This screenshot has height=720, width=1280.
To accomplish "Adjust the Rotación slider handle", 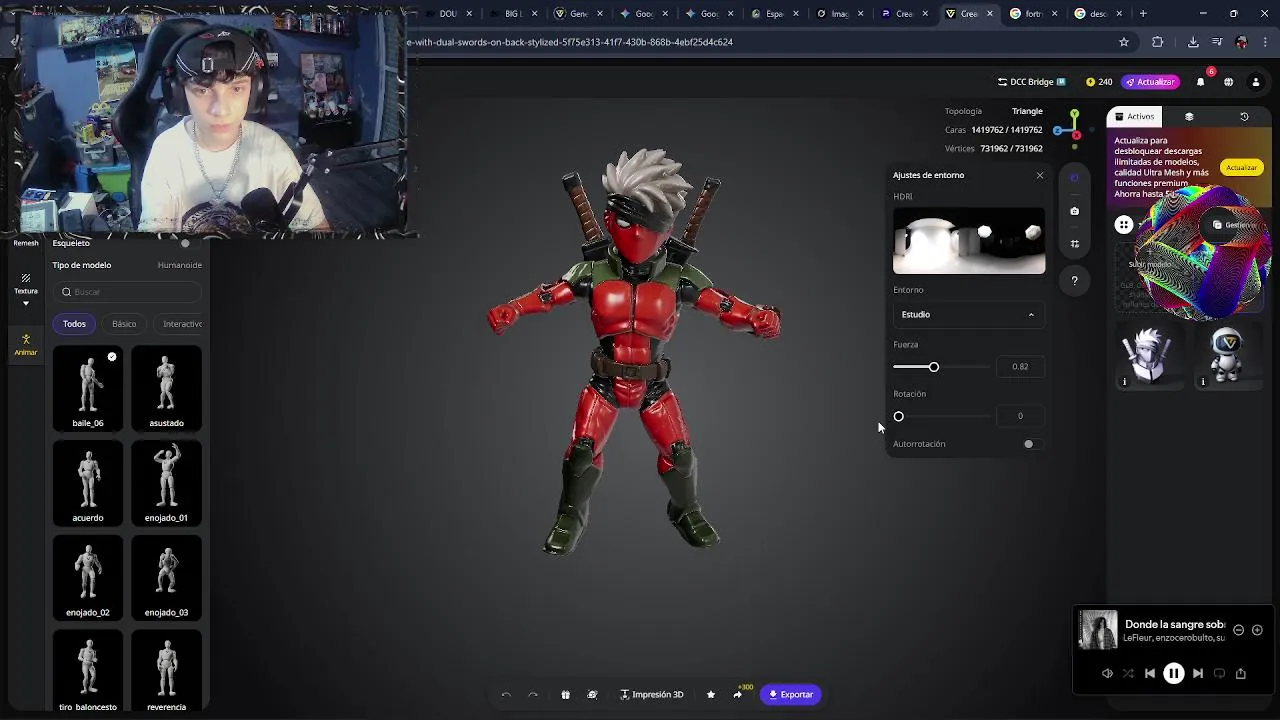I will 898,416.
